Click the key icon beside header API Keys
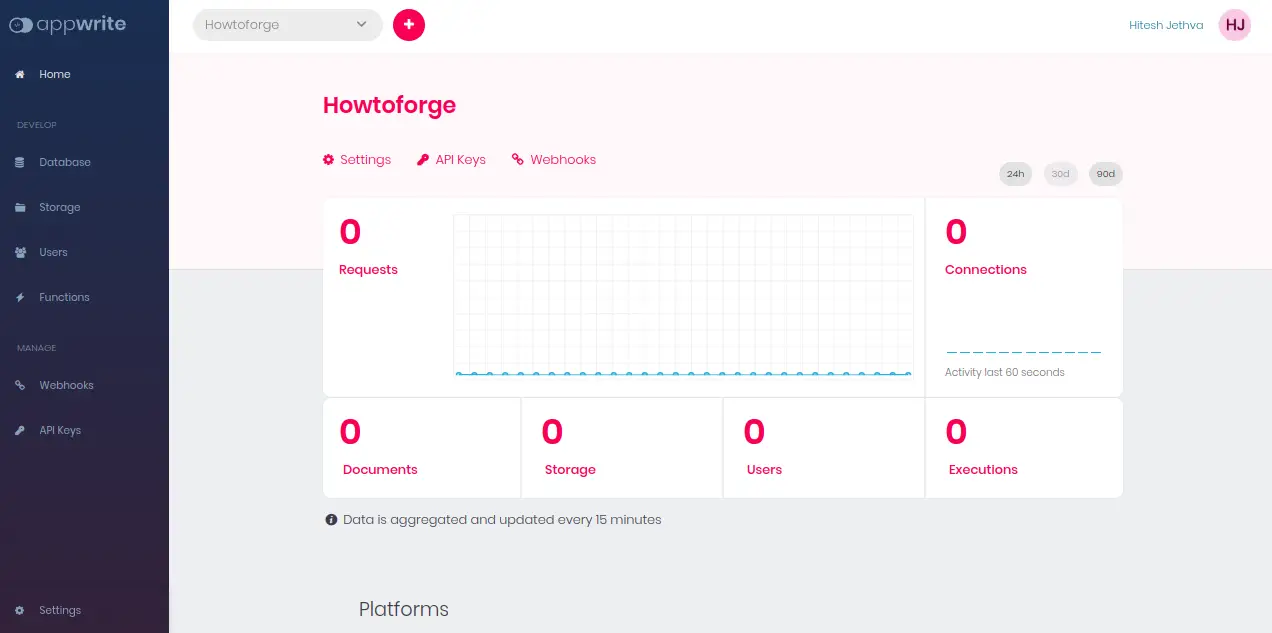This screenshot has width=1272, height=633. click(423, 160)
